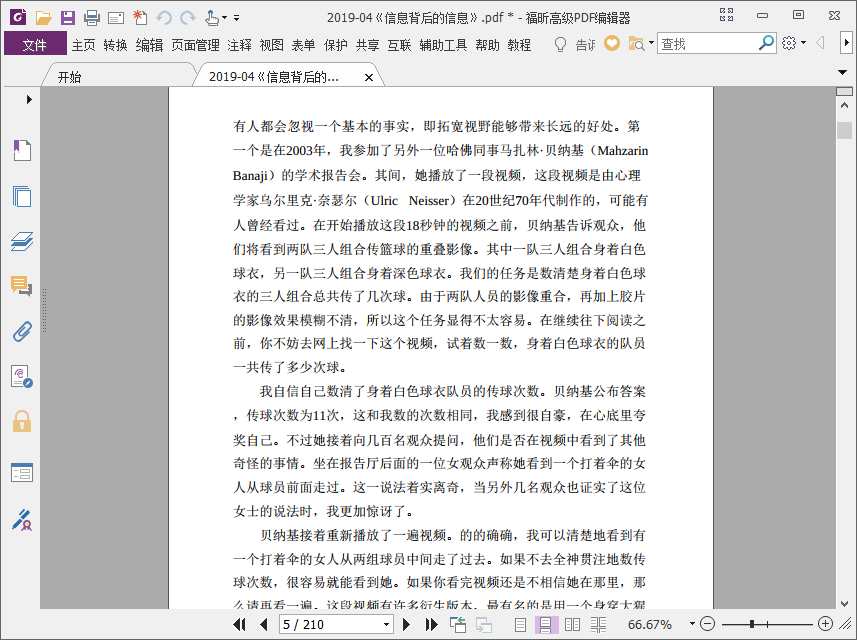This screenshot has width=857, height=640.
Task: Open a file with the folder icon
Action: pos(43,18)
